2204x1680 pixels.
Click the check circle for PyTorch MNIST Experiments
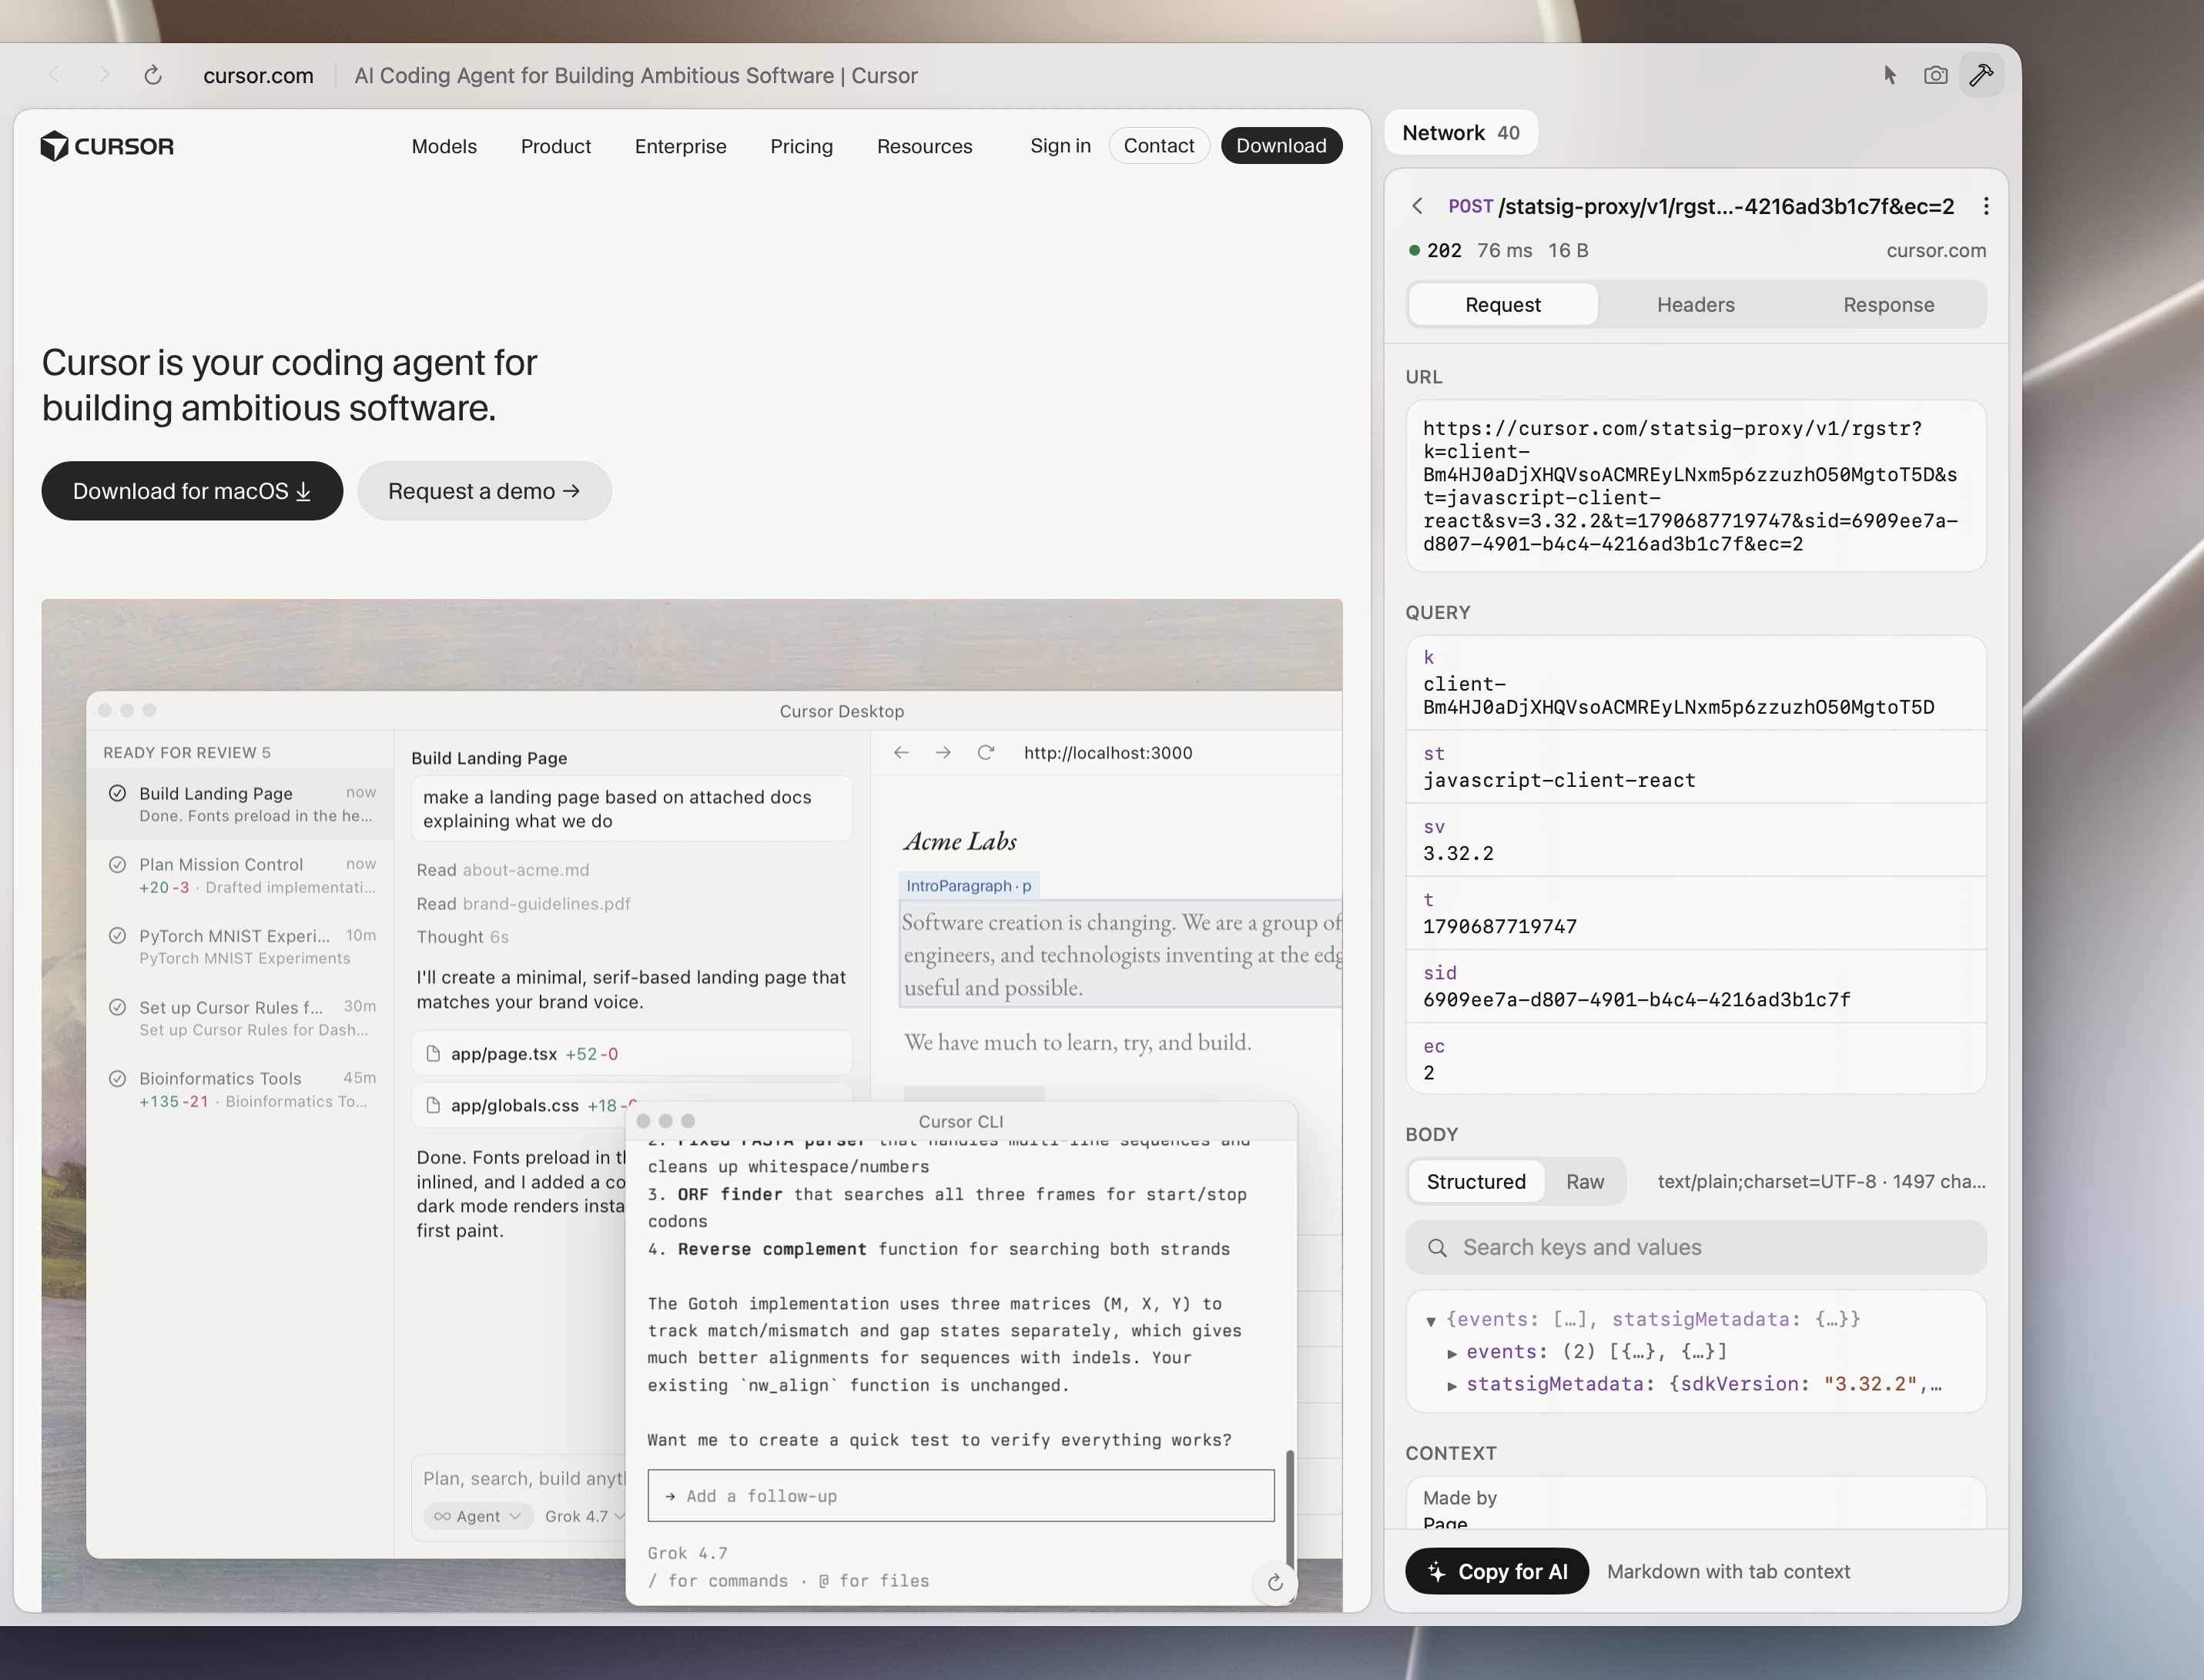[117, 936]
